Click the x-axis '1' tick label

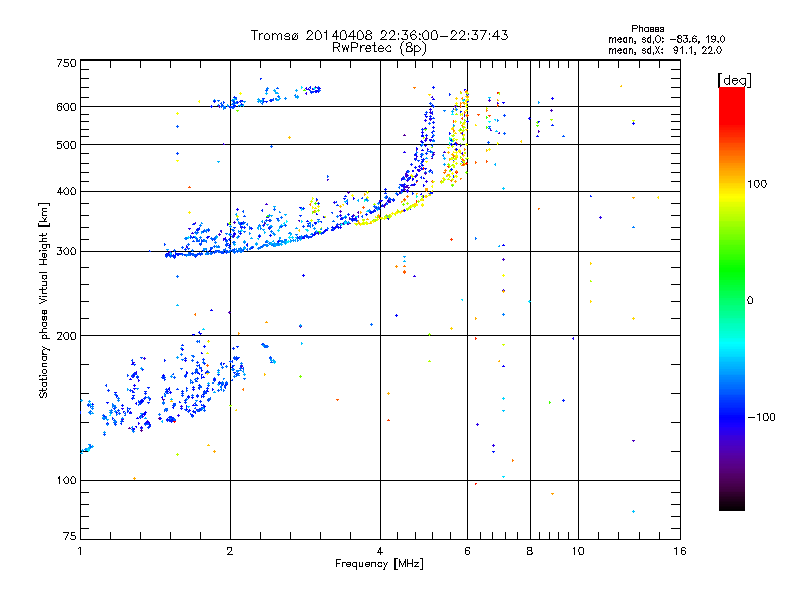(80, 551)
